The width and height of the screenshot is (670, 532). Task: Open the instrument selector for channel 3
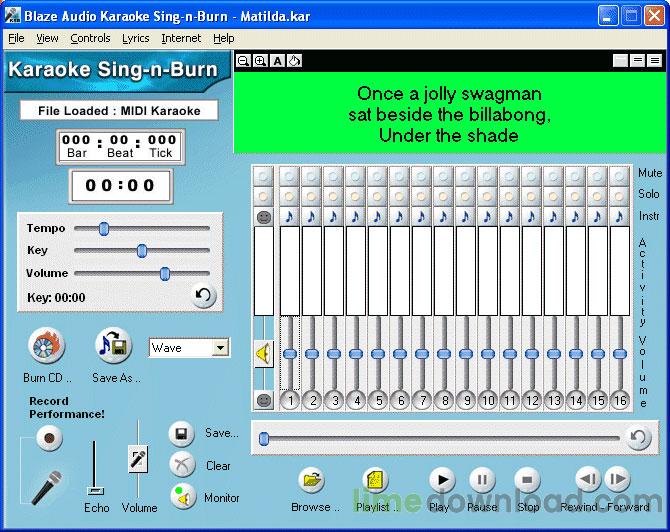pos(333,215)
